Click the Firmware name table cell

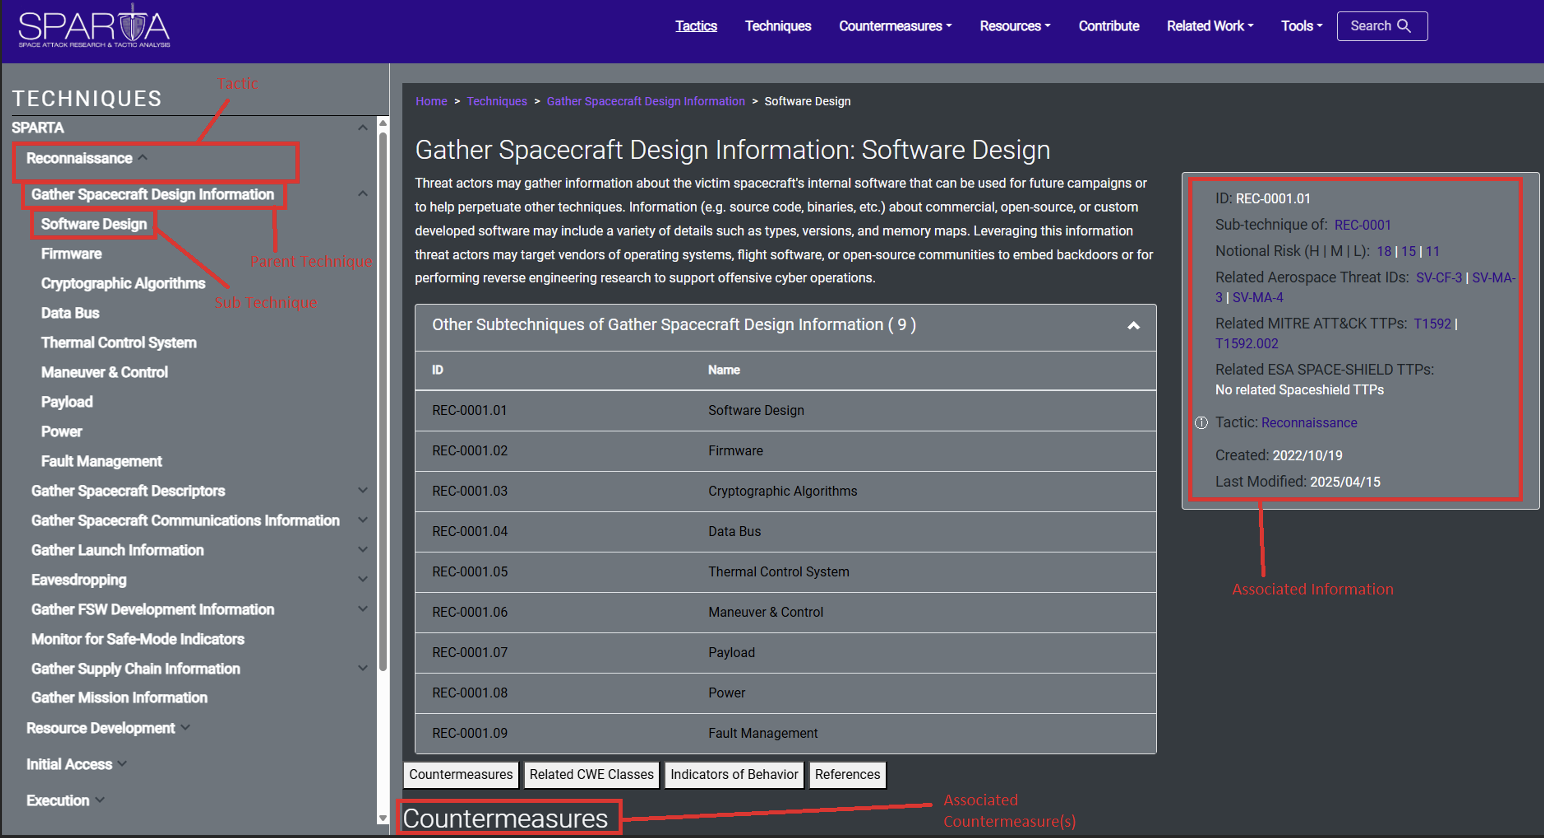point(735,451)
